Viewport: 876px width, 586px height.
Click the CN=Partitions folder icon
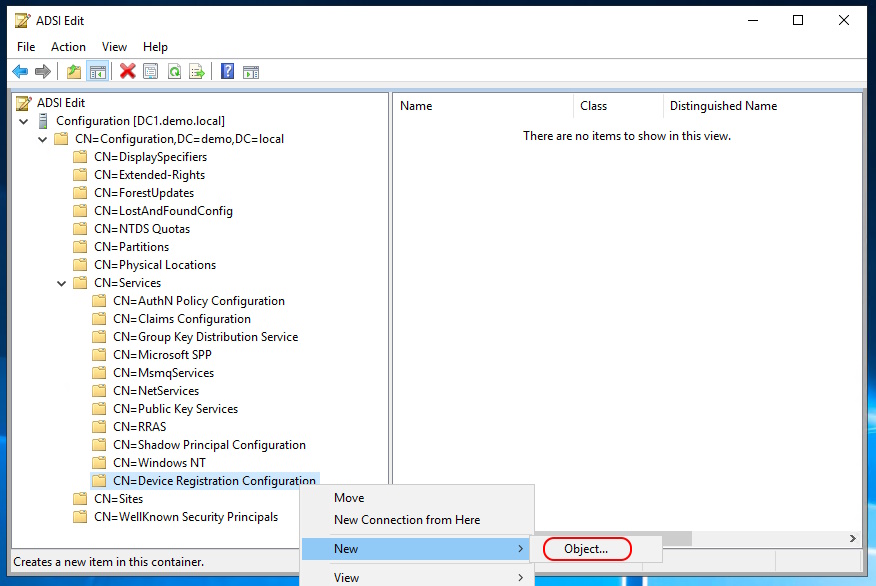point(80,246)
